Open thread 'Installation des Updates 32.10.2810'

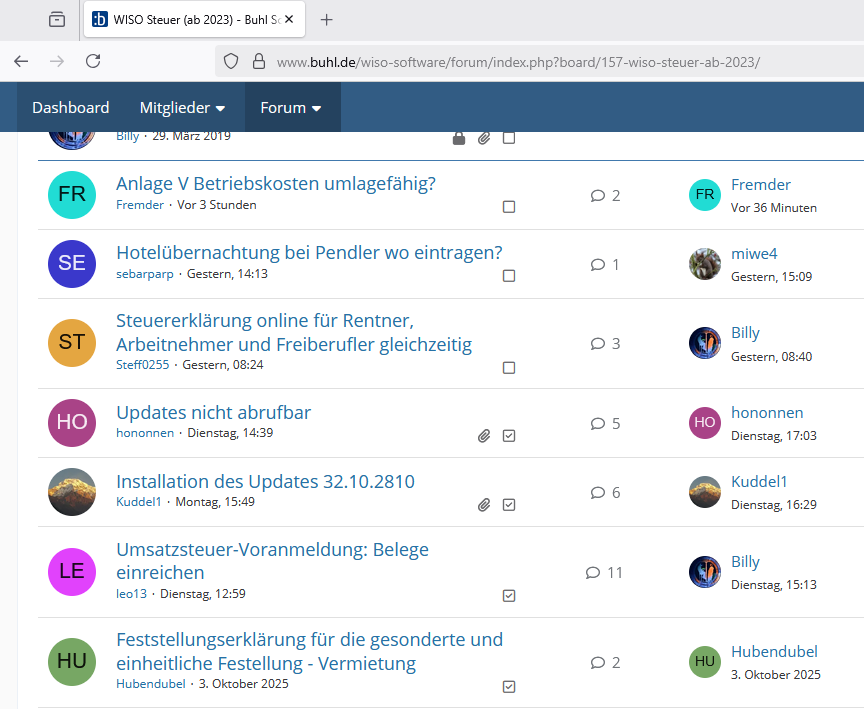(x=265, y=482)
